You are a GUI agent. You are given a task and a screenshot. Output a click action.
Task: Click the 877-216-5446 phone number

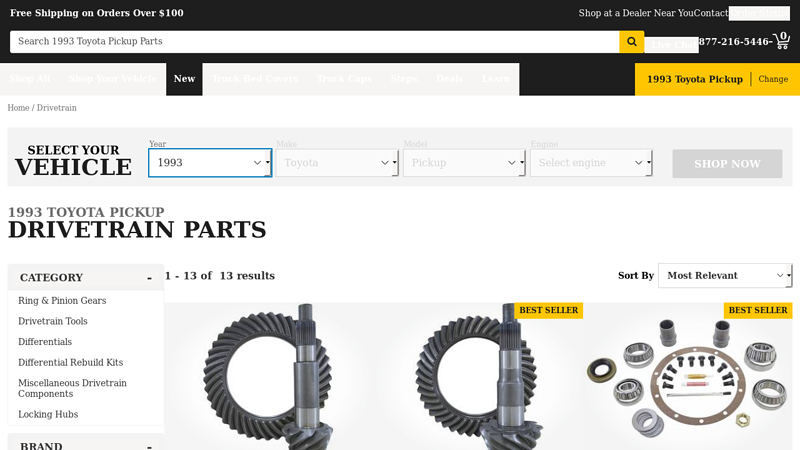point(735,42)
